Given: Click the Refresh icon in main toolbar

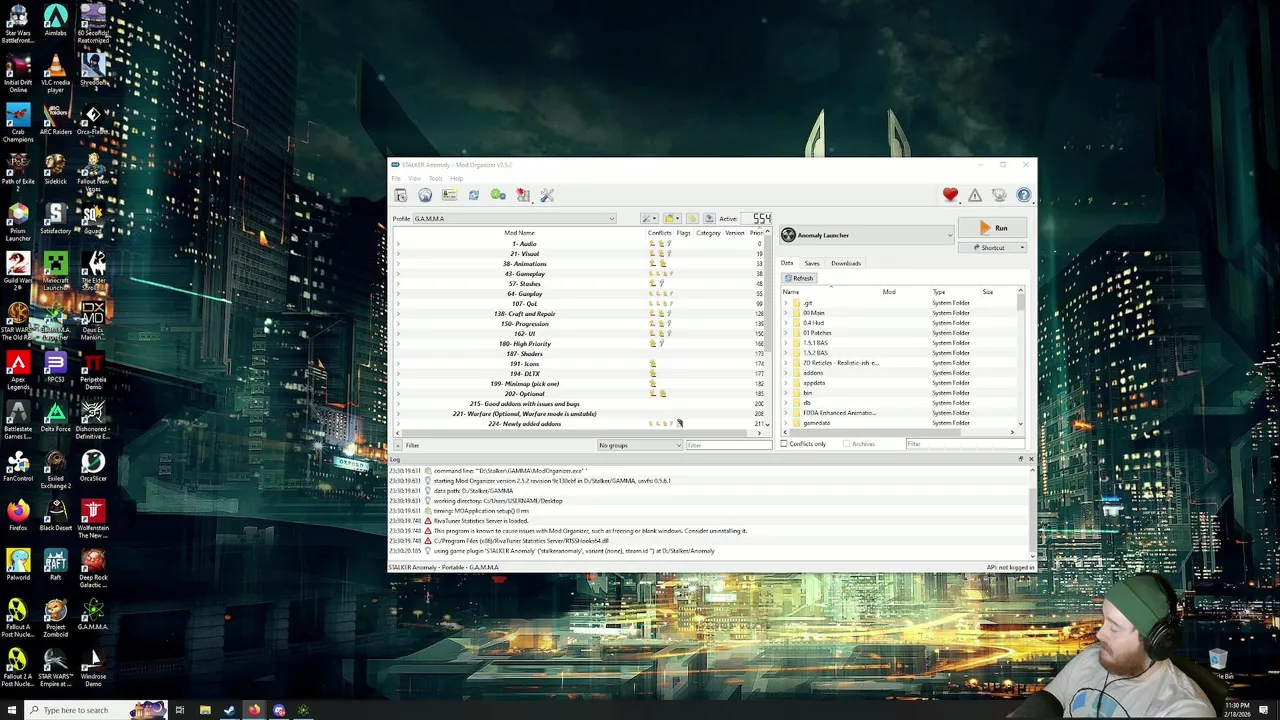Looking at the screenshot, I should [474, 195].
